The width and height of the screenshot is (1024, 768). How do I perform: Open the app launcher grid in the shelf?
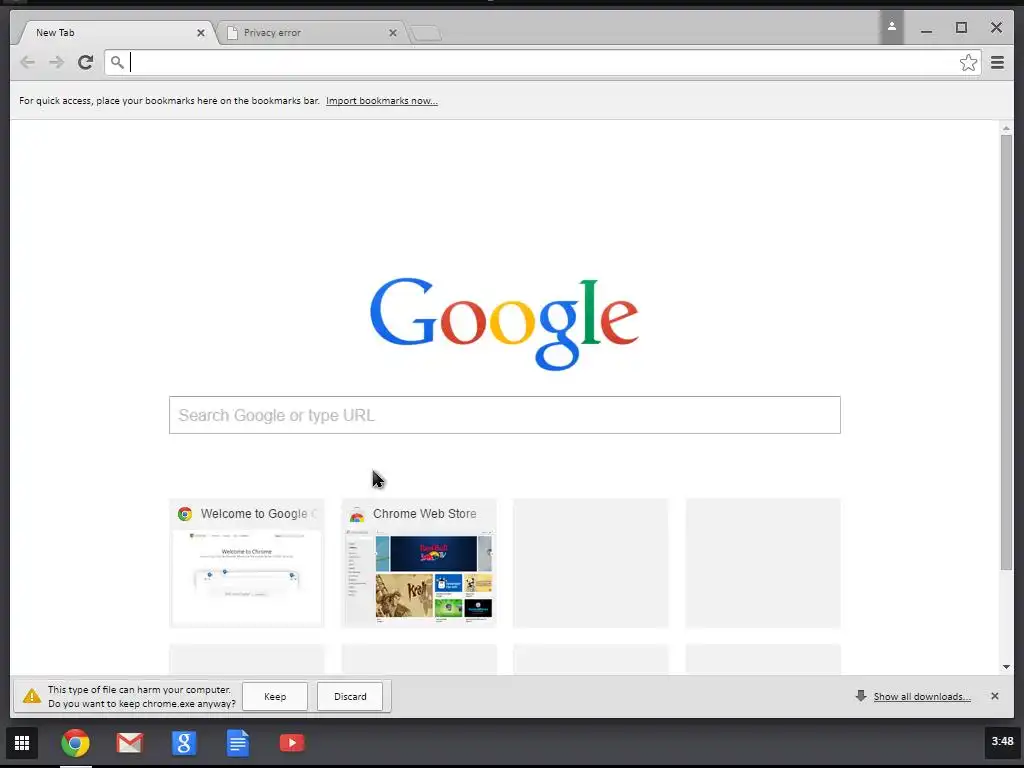click(22, 743)
